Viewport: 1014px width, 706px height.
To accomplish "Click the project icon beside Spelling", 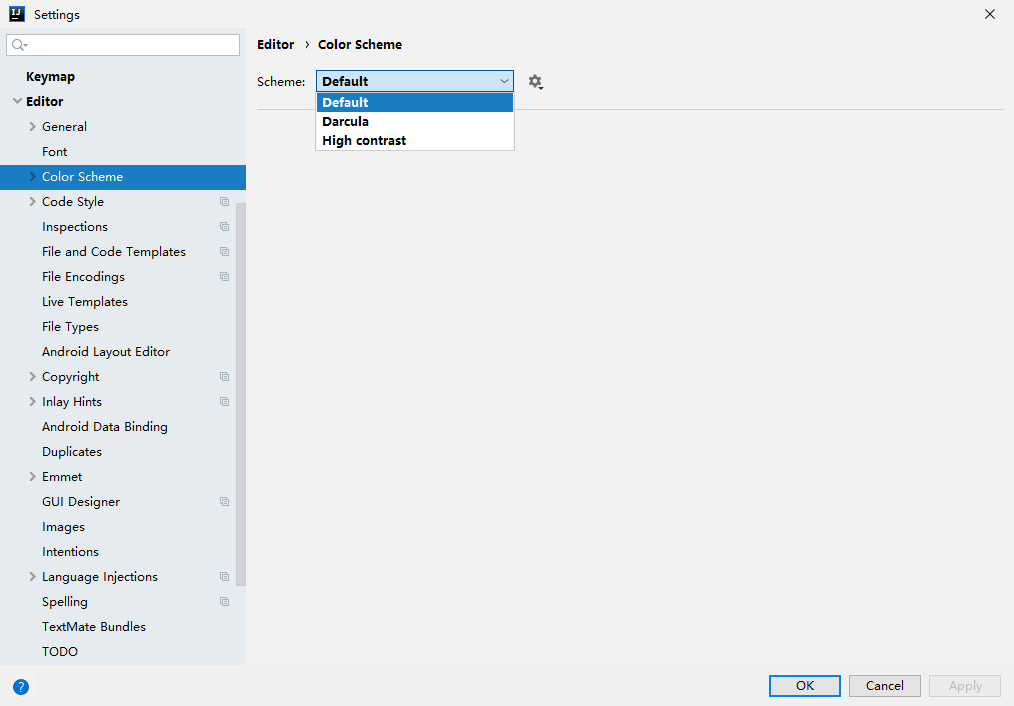I will [224, 602].
